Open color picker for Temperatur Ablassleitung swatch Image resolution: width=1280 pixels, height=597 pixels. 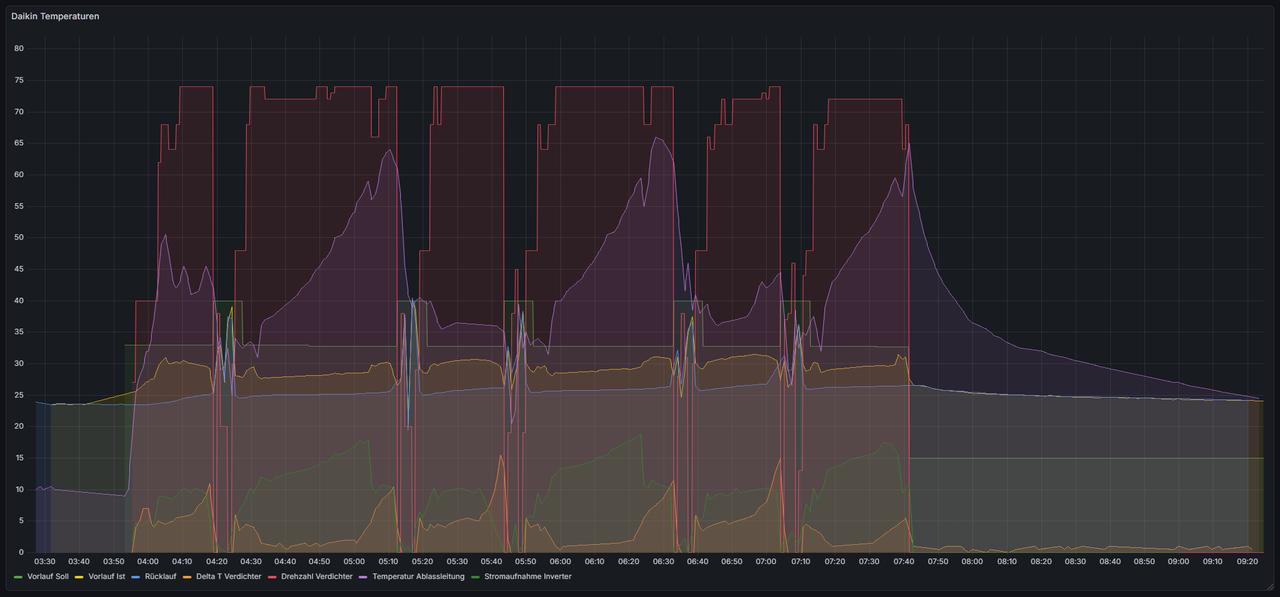pyautogui.click(x=365, y=577)
